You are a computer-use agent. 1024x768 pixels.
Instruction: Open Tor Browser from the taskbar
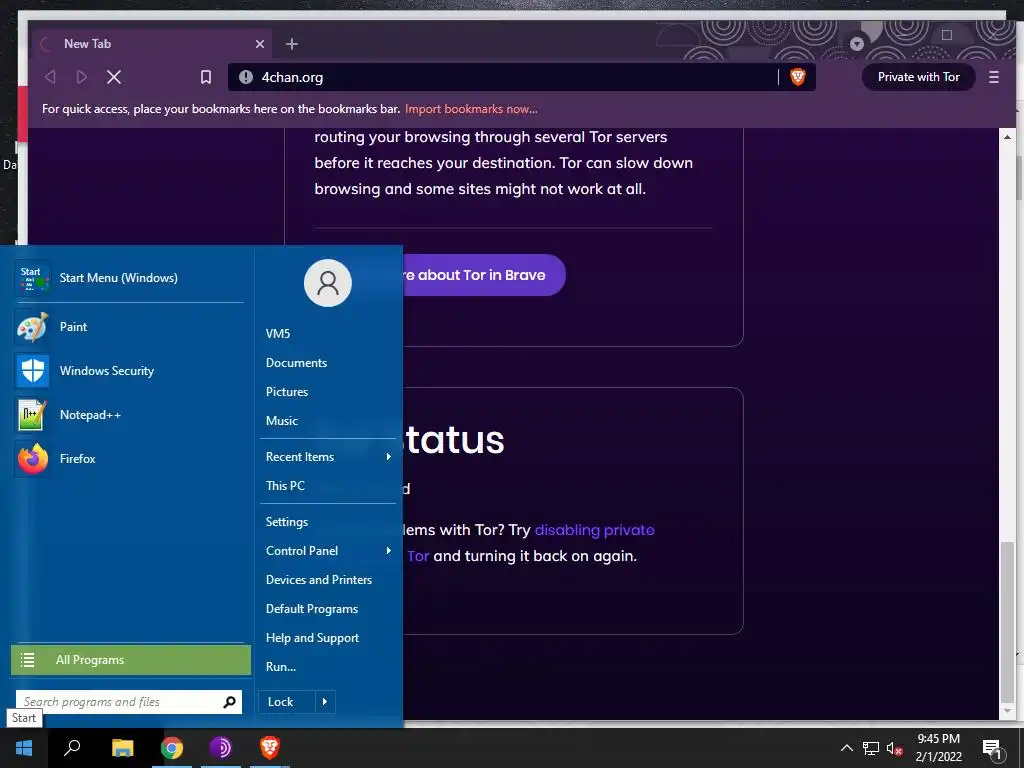221,748
